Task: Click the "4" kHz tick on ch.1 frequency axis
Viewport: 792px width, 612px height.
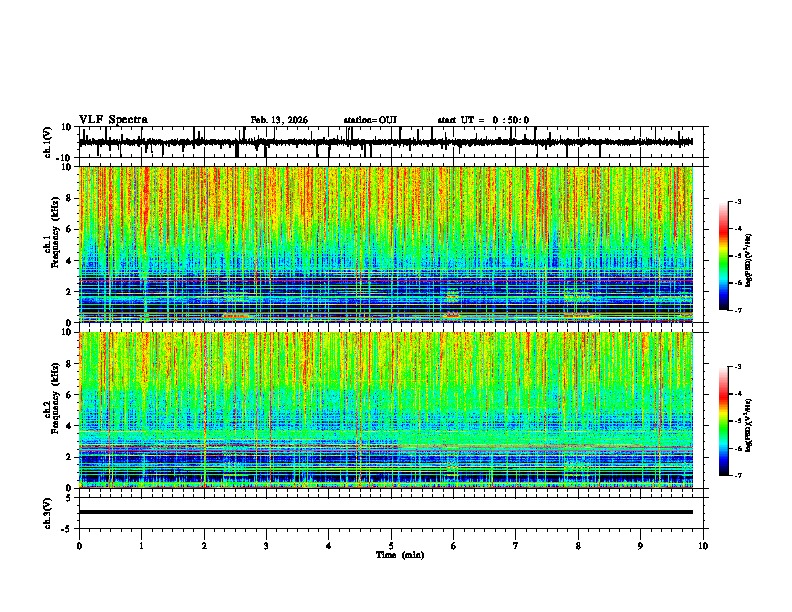Action: pos(69,261)
